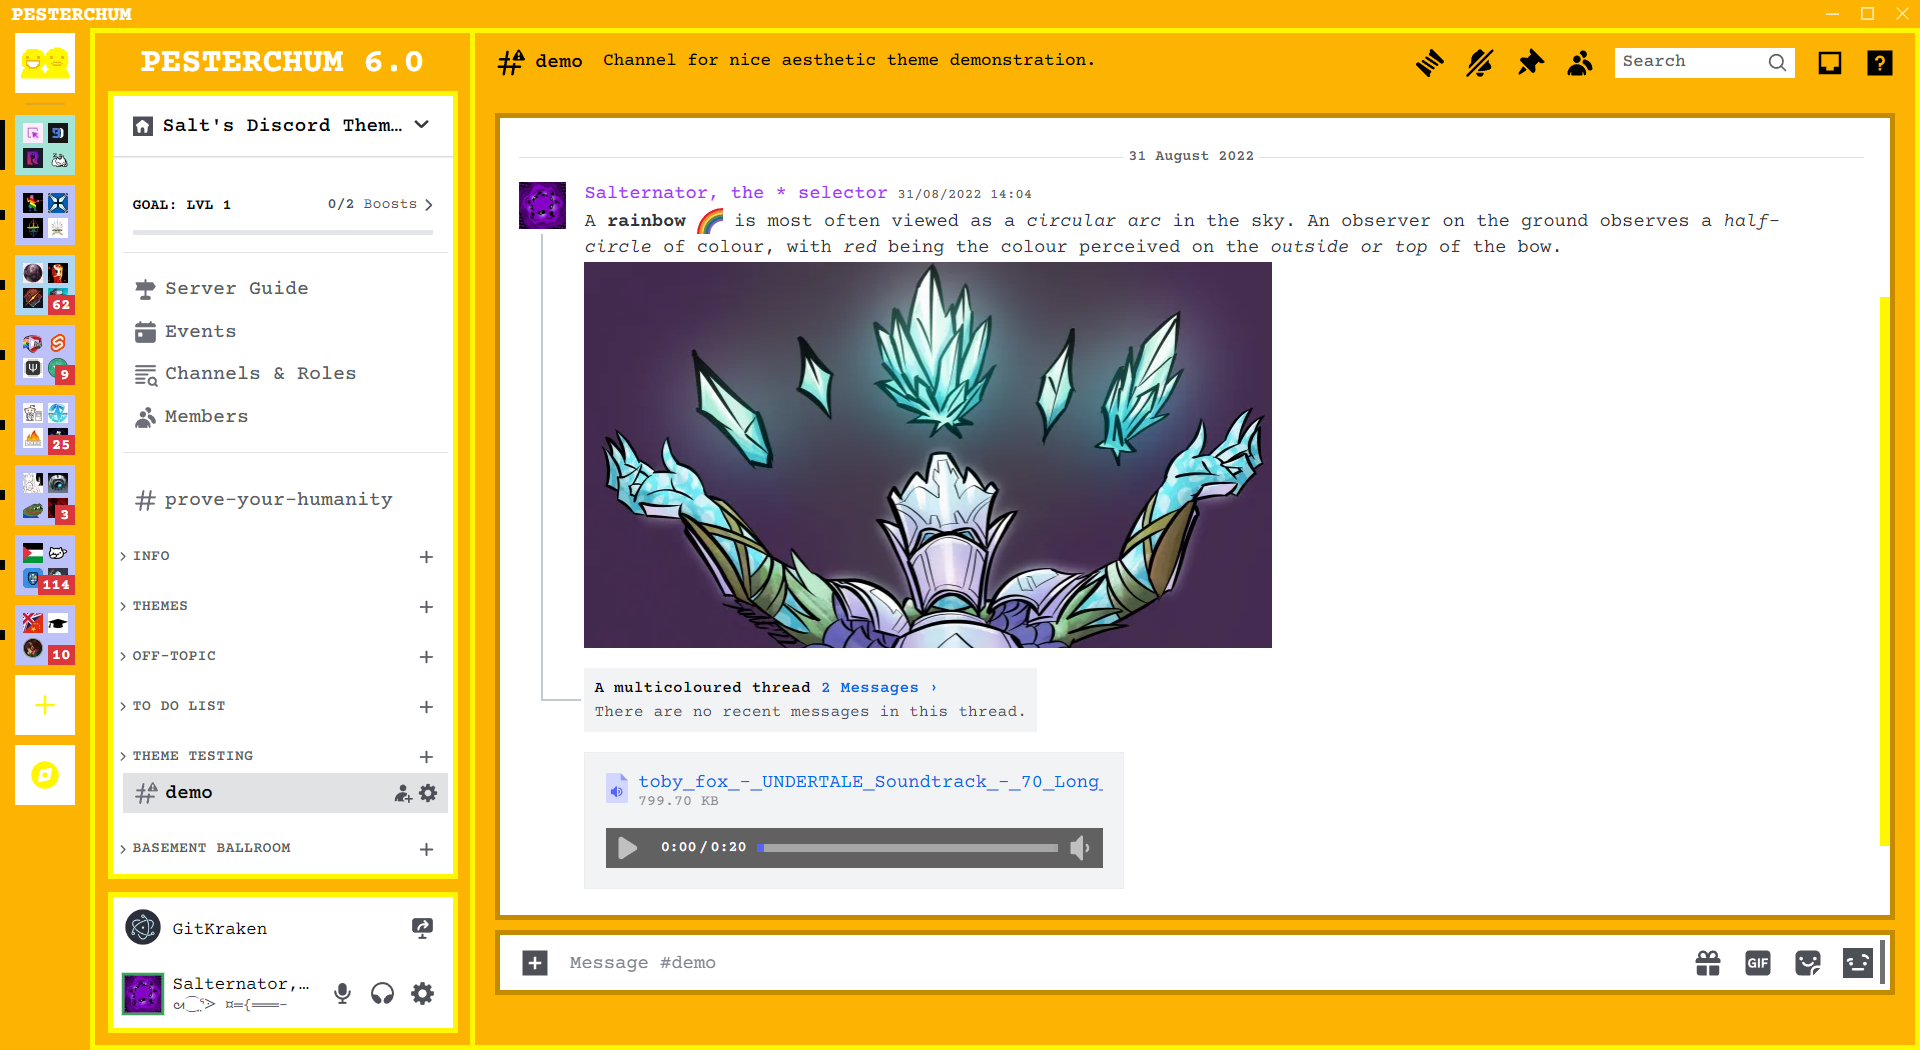
Task: Create channel in TO DO LIST category
Action: coord(426,707)
